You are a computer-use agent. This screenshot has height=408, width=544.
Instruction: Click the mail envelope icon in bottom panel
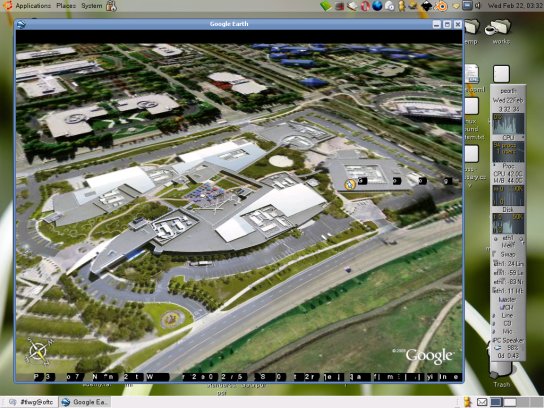coord(482,402)
